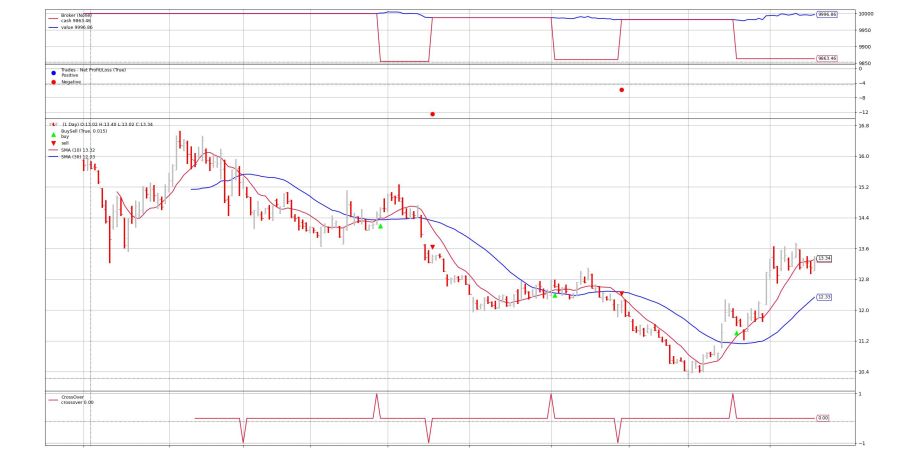The width and height of the screenshot is (900, 469).
Task: Click the 'BuySell (True, 0.015)' legend title
Action: coord(84,131)
